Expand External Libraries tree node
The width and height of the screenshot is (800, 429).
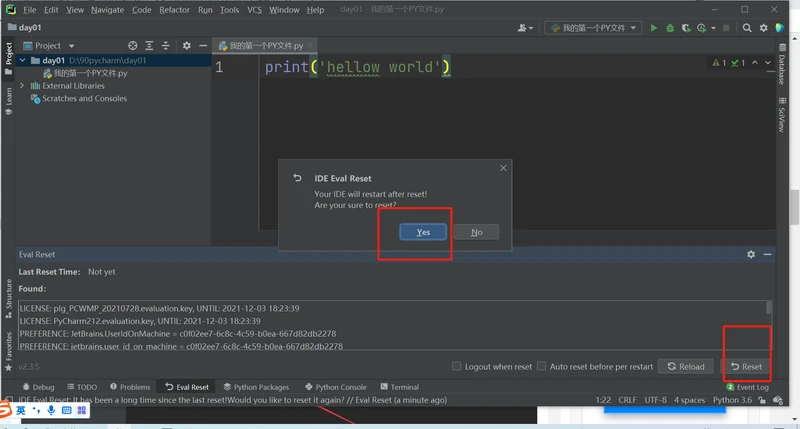pyautogui.click(x=23, y=86)
